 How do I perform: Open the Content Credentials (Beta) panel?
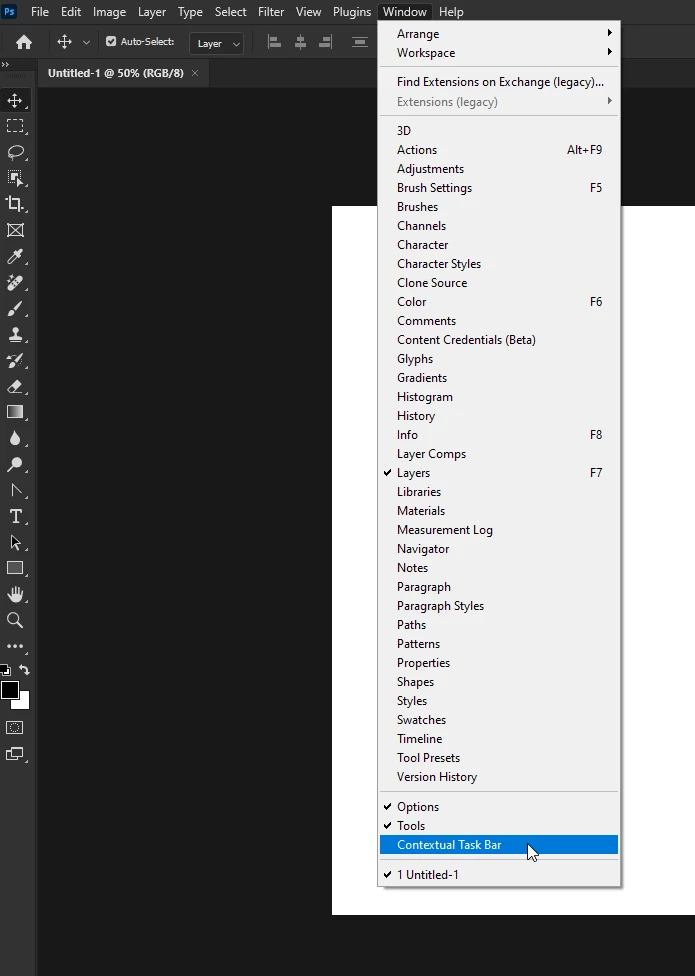[500, 340]
